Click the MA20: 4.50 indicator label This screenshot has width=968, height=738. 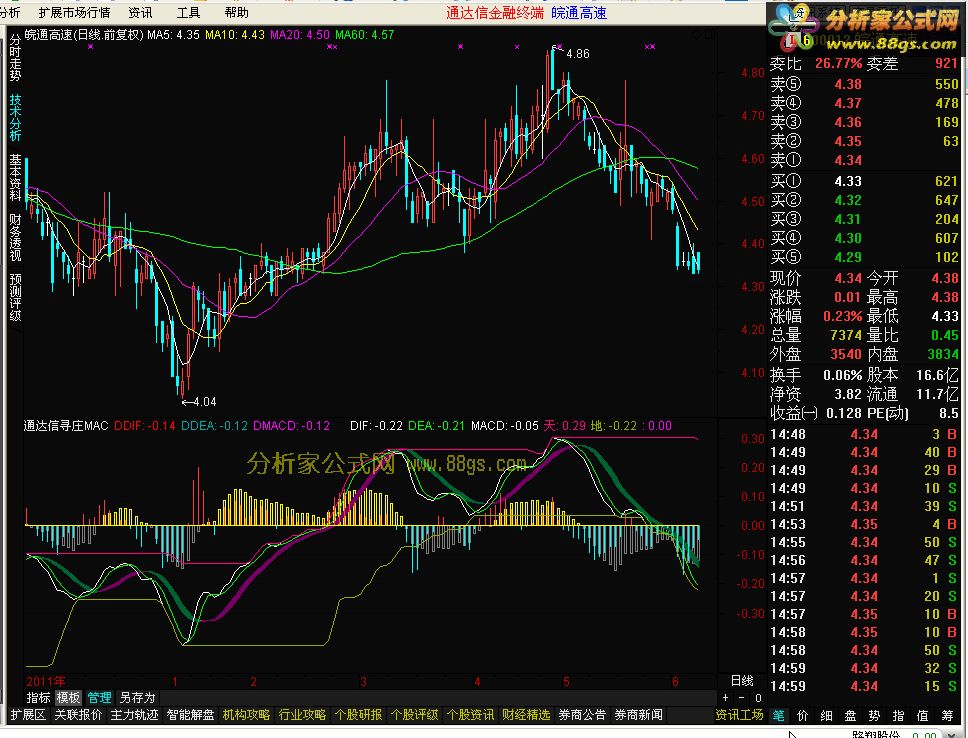(x=300, y=35)
